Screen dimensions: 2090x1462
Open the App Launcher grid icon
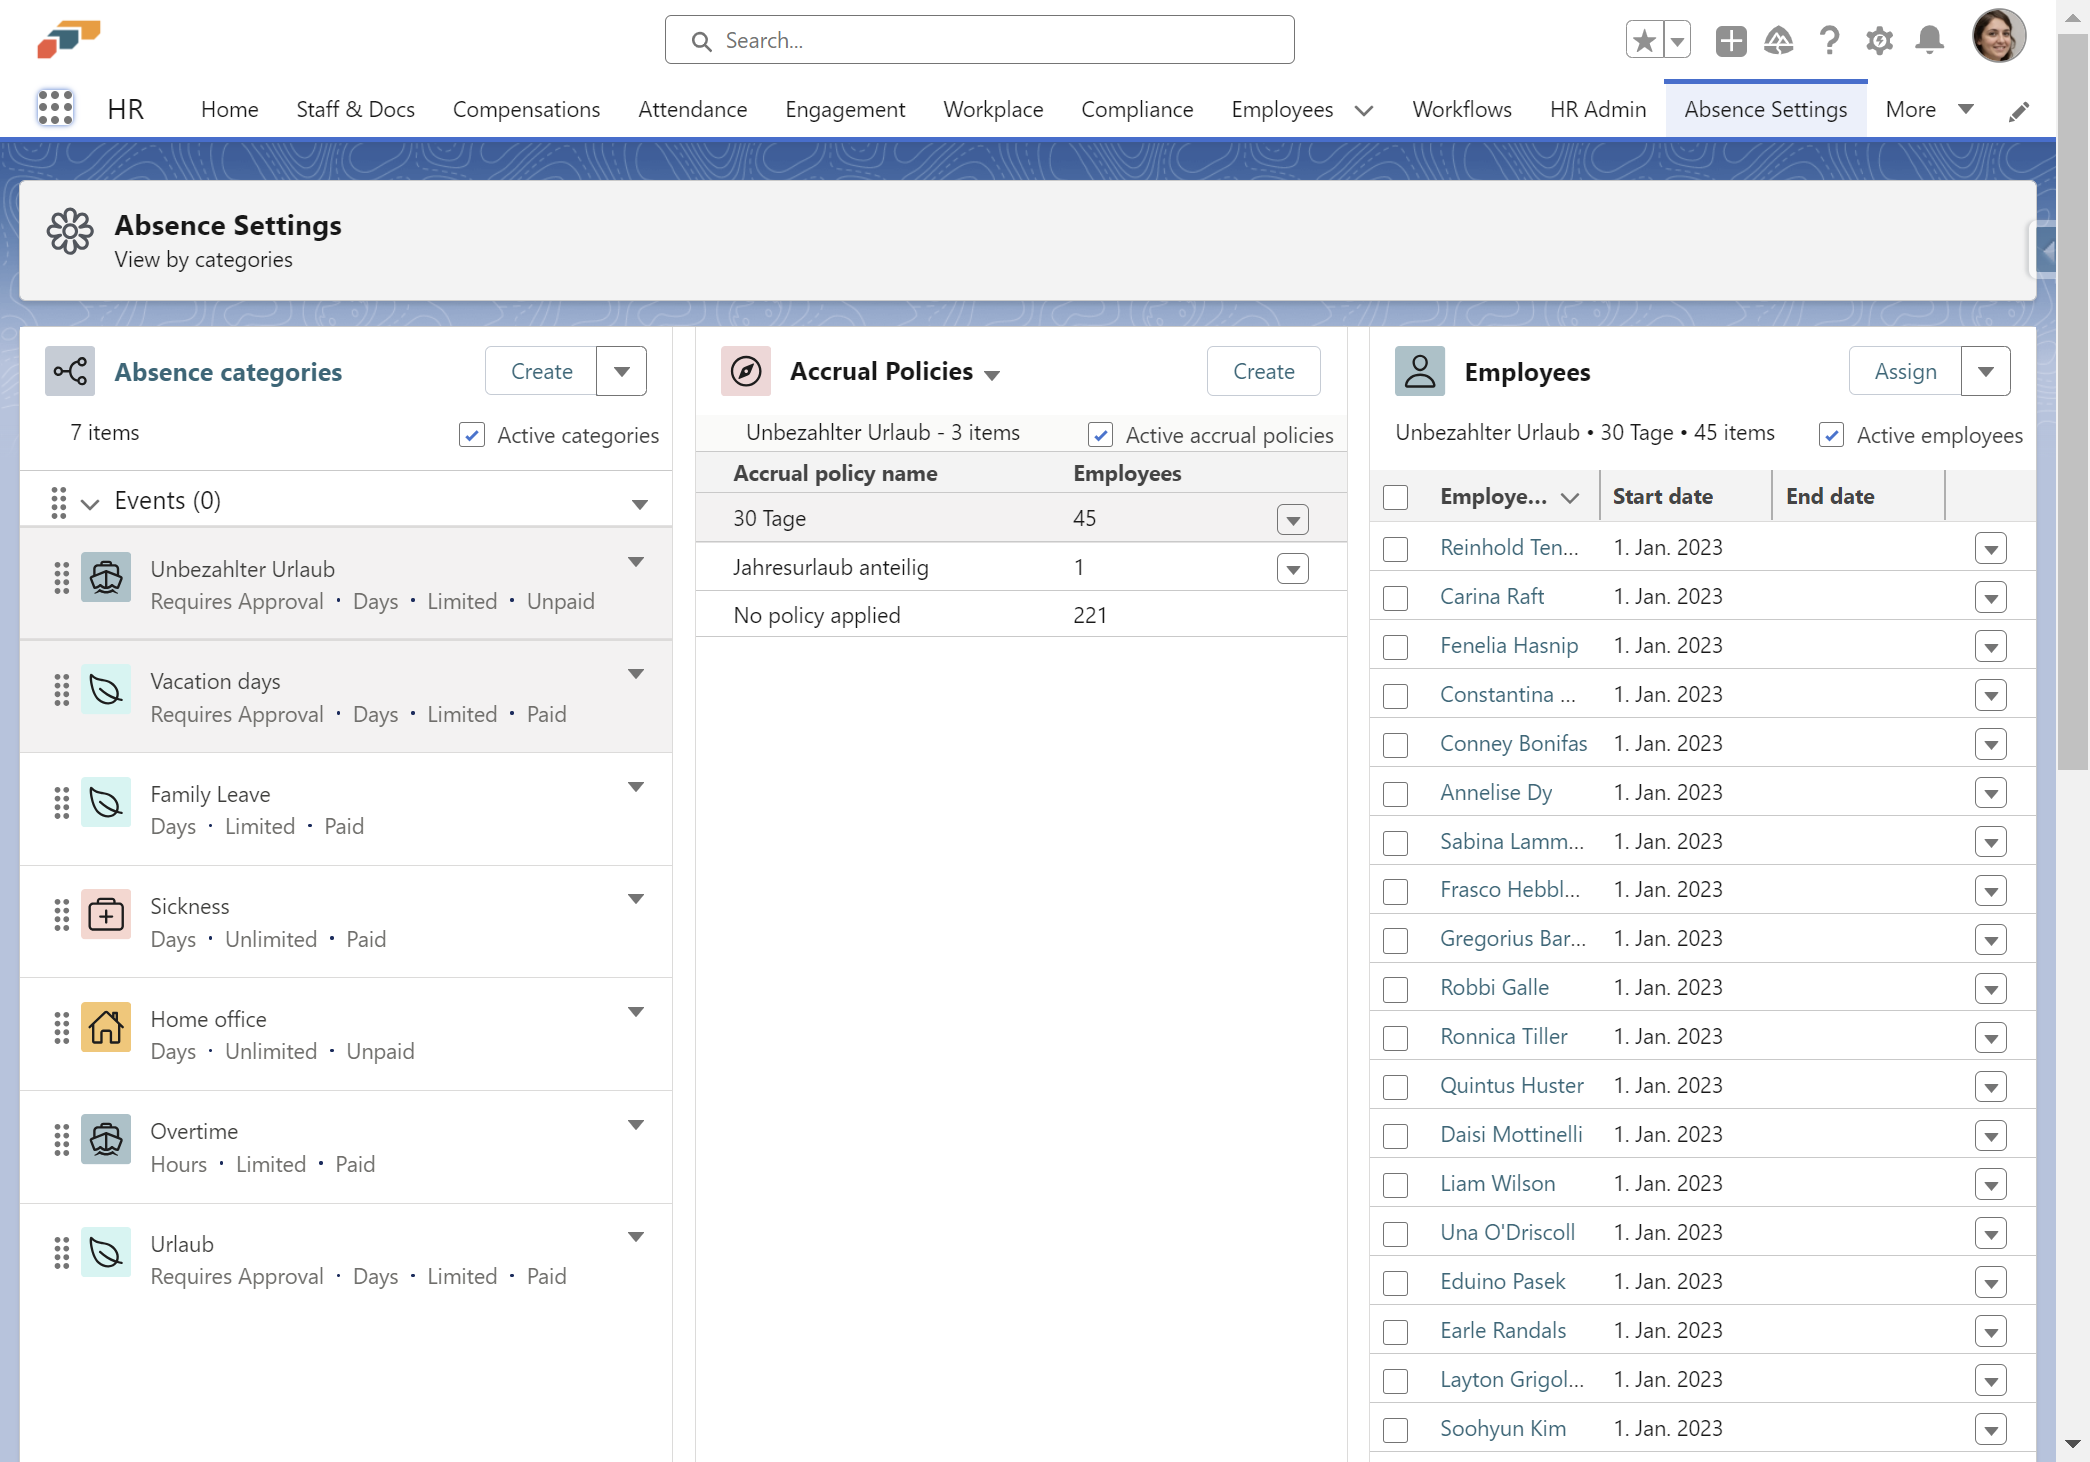pos(55,108)
